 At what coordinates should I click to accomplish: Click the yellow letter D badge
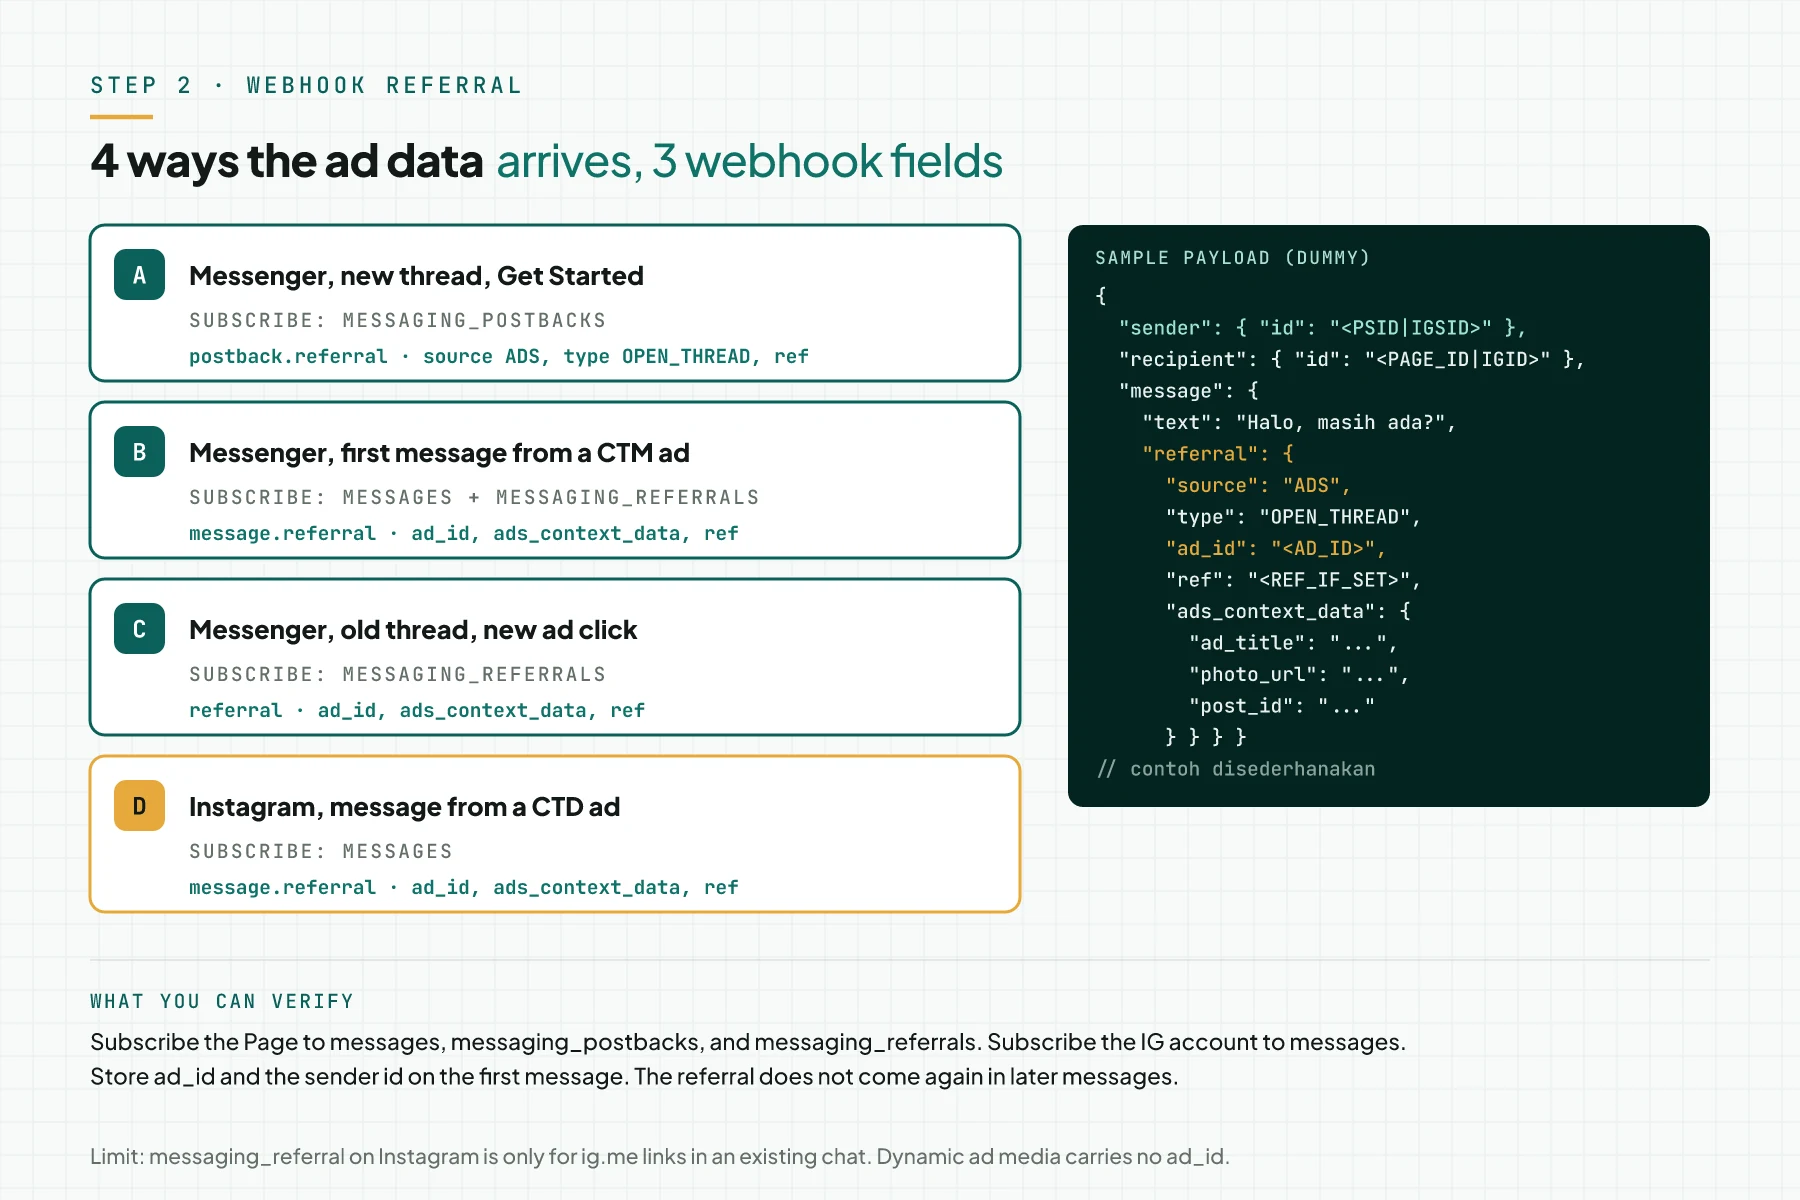point(139,806)
